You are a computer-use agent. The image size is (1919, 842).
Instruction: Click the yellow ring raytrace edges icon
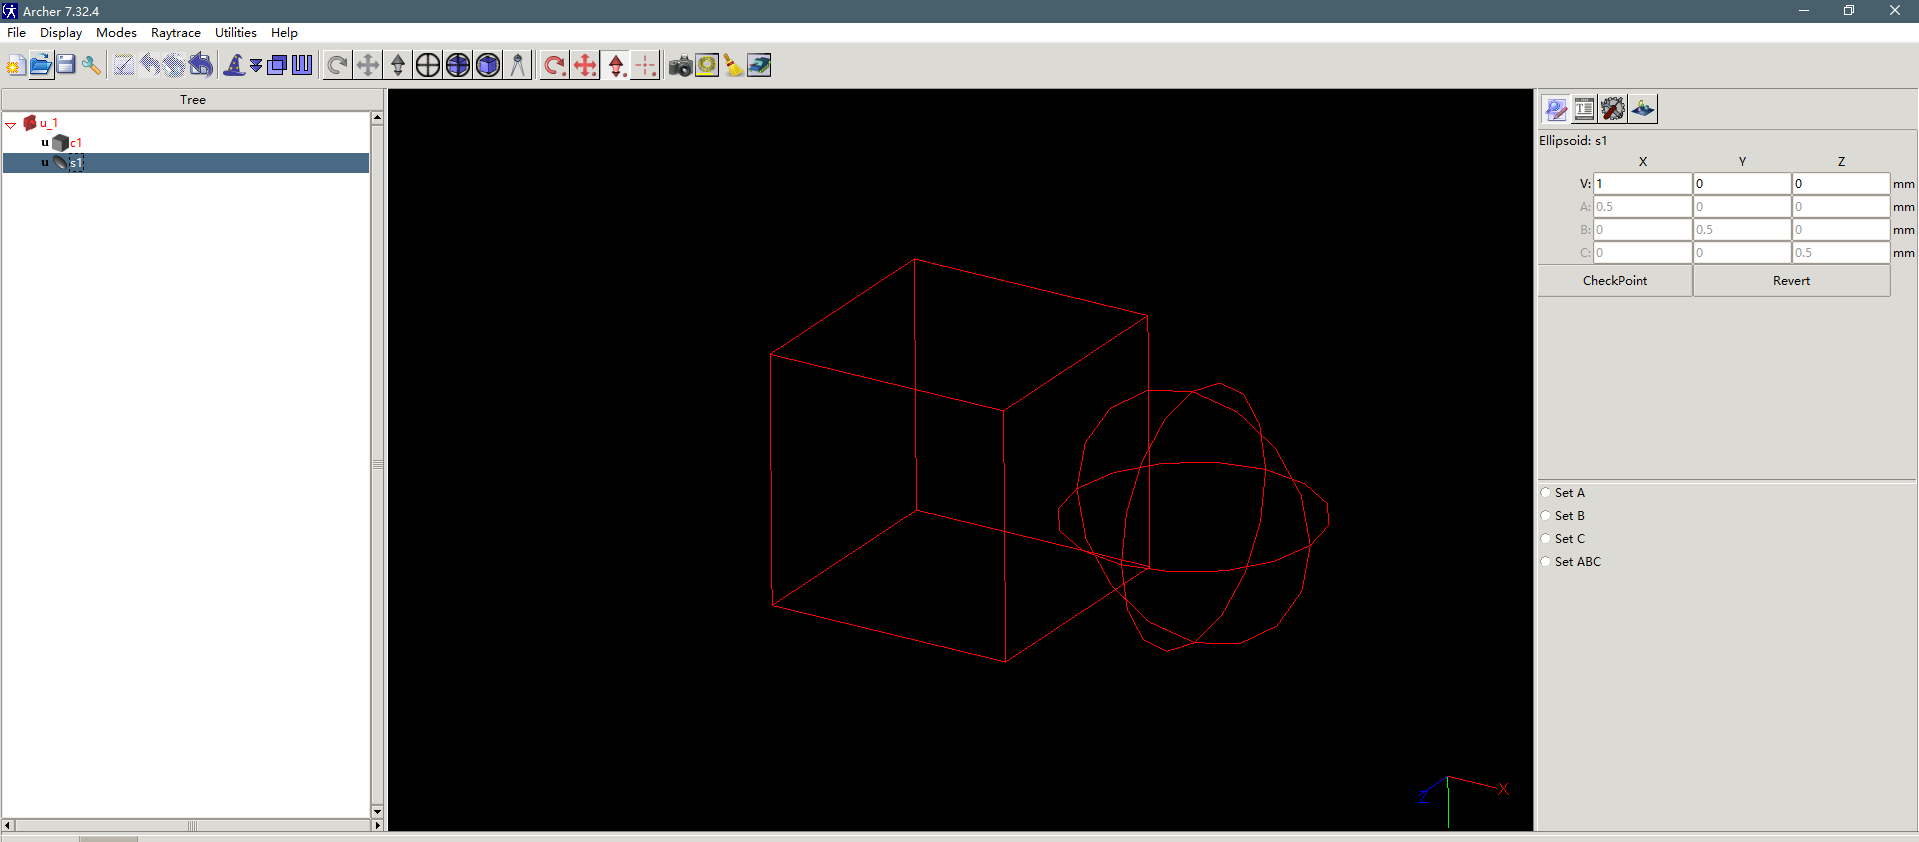[x=707, y=66]
